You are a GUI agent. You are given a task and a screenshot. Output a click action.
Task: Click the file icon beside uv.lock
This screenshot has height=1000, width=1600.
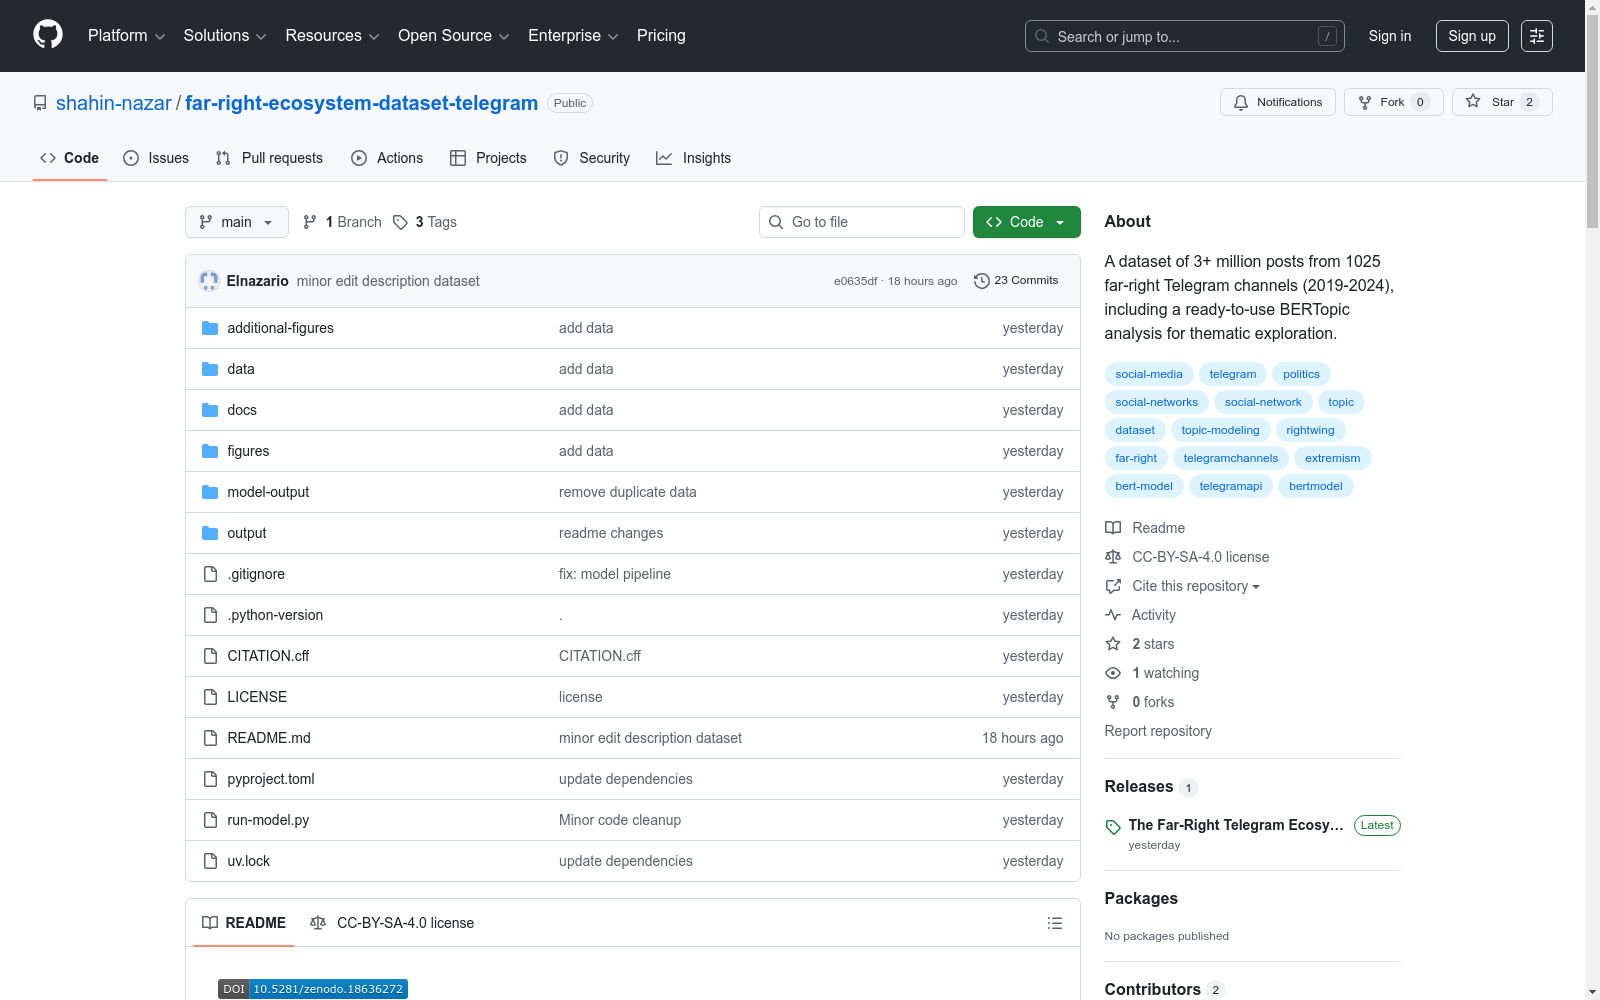(x=210, y=861)
